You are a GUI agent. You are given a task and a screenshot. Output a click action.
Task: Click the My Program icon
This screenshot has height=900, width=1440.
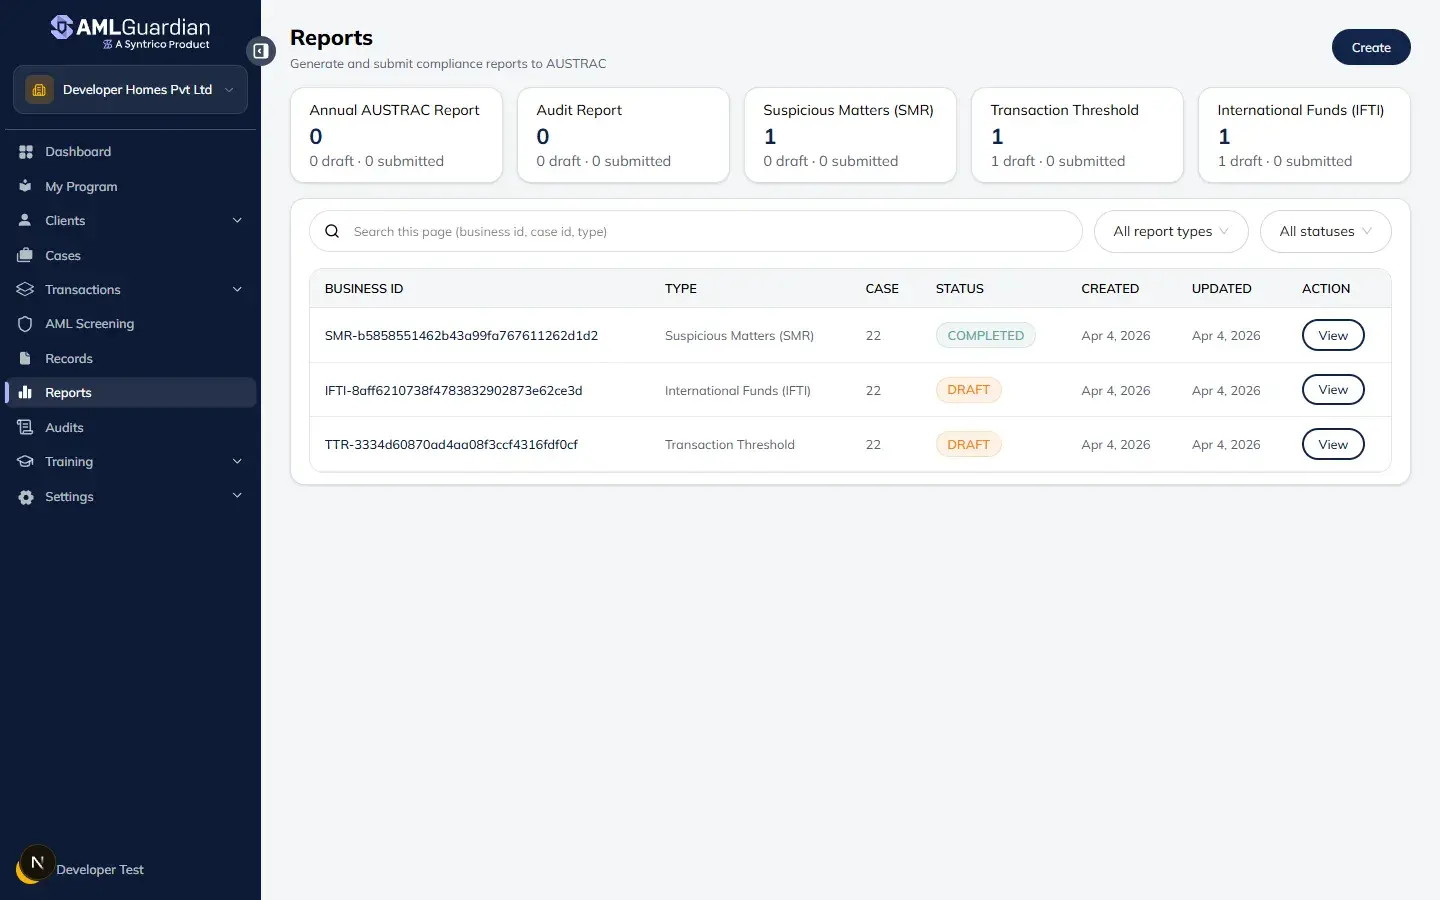26,186
